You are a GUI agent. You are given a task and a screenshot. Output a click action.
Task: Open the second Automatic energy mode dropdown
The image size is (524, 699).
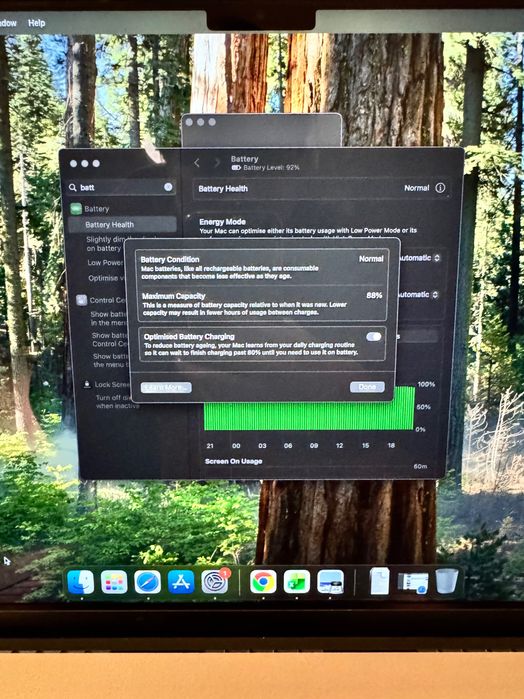coord(419,295)
